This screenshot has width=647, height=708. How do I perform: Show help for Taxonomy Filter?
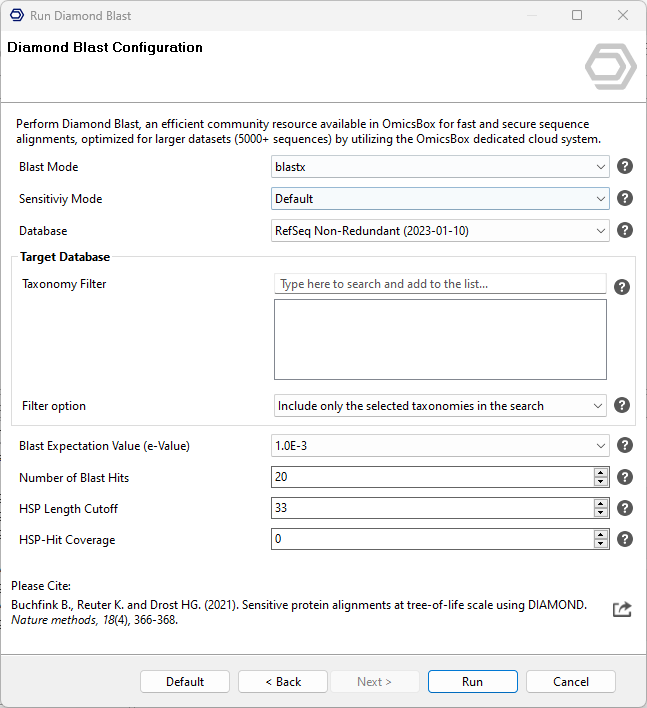pos(621,287)
